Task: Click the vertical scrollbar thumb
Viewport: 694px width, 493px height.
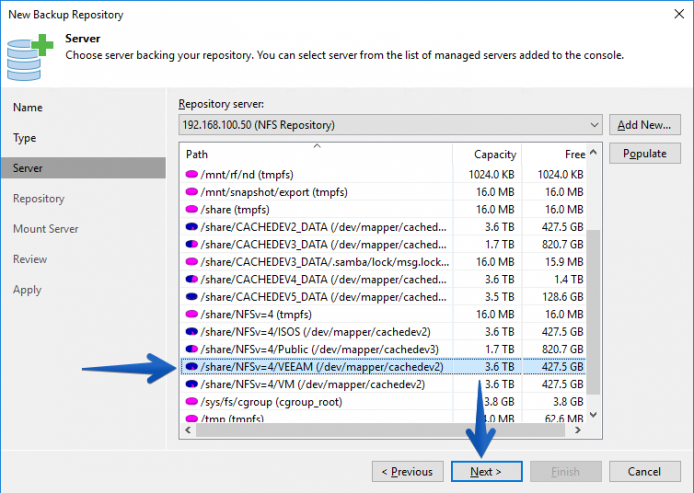Action: (x=594, y=312)
